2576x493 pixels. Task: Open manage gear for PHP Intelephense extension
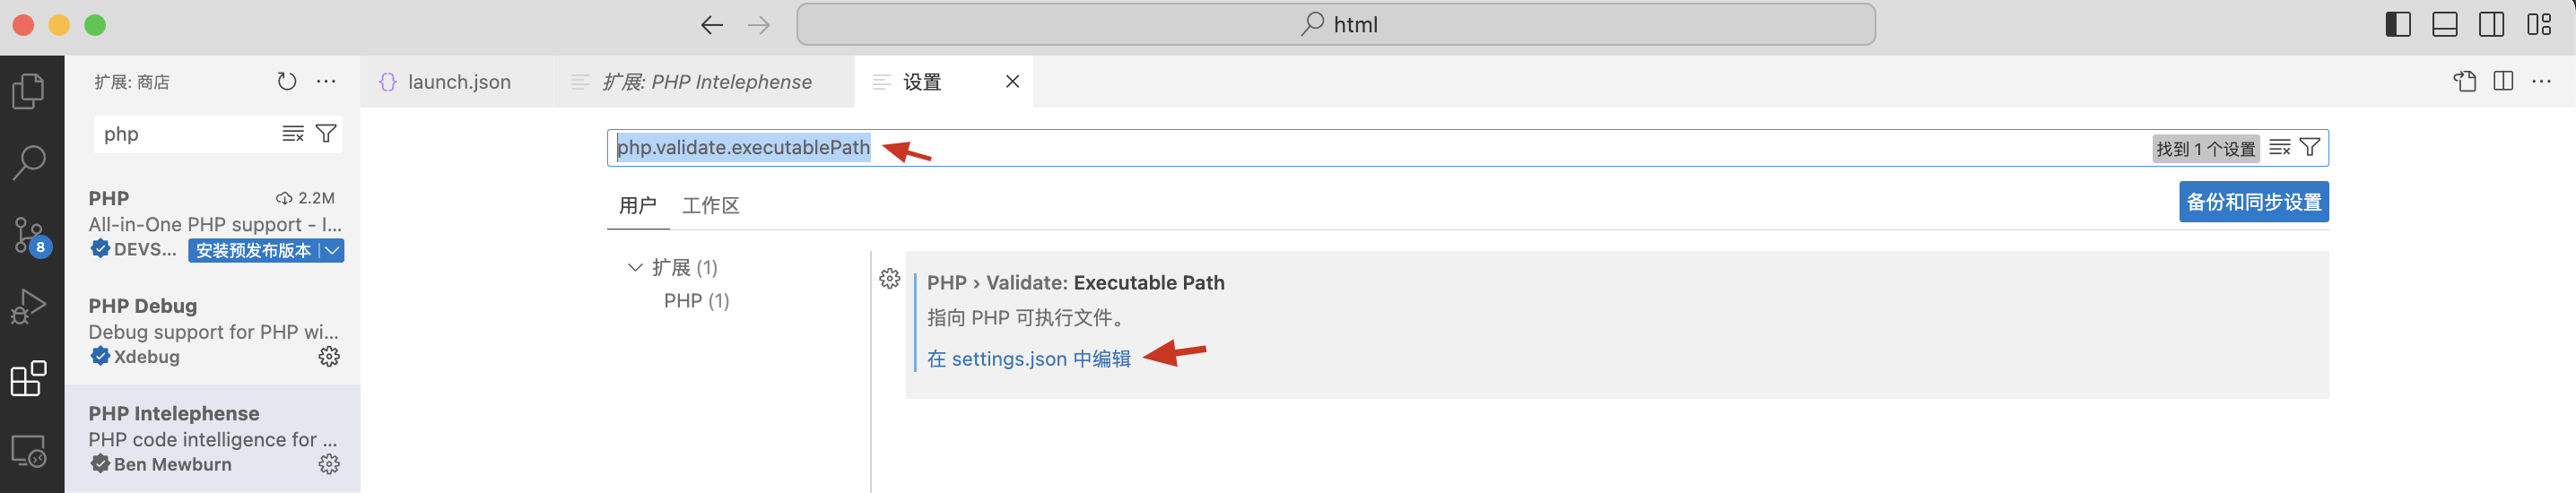[329, 464]
